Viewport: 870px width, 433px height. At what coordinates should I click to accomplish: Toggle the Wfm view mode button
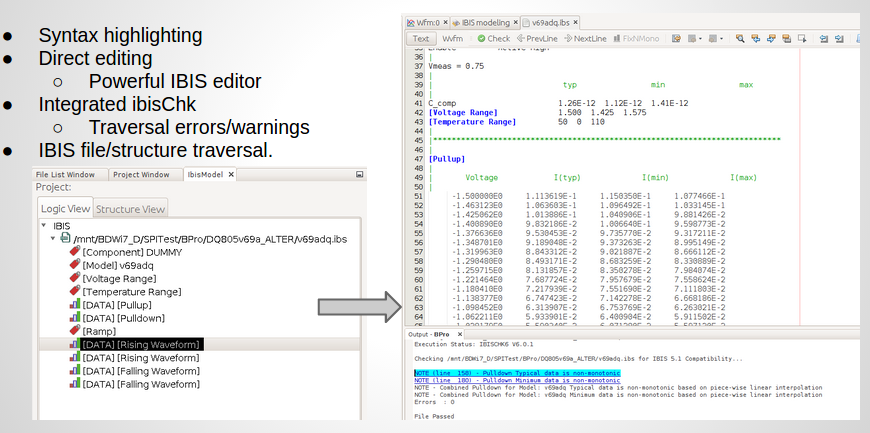pos(452,39)
